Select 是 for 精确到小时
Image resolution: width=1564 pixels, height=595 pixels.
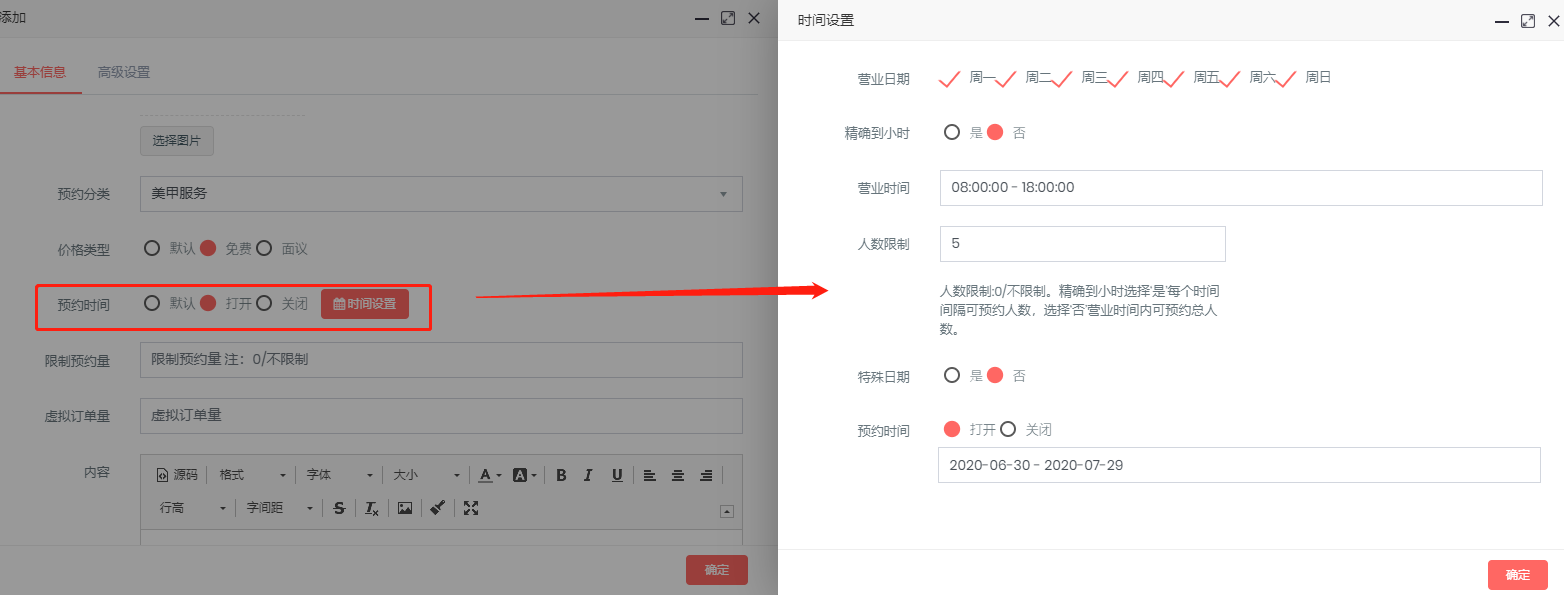point(952,132)
